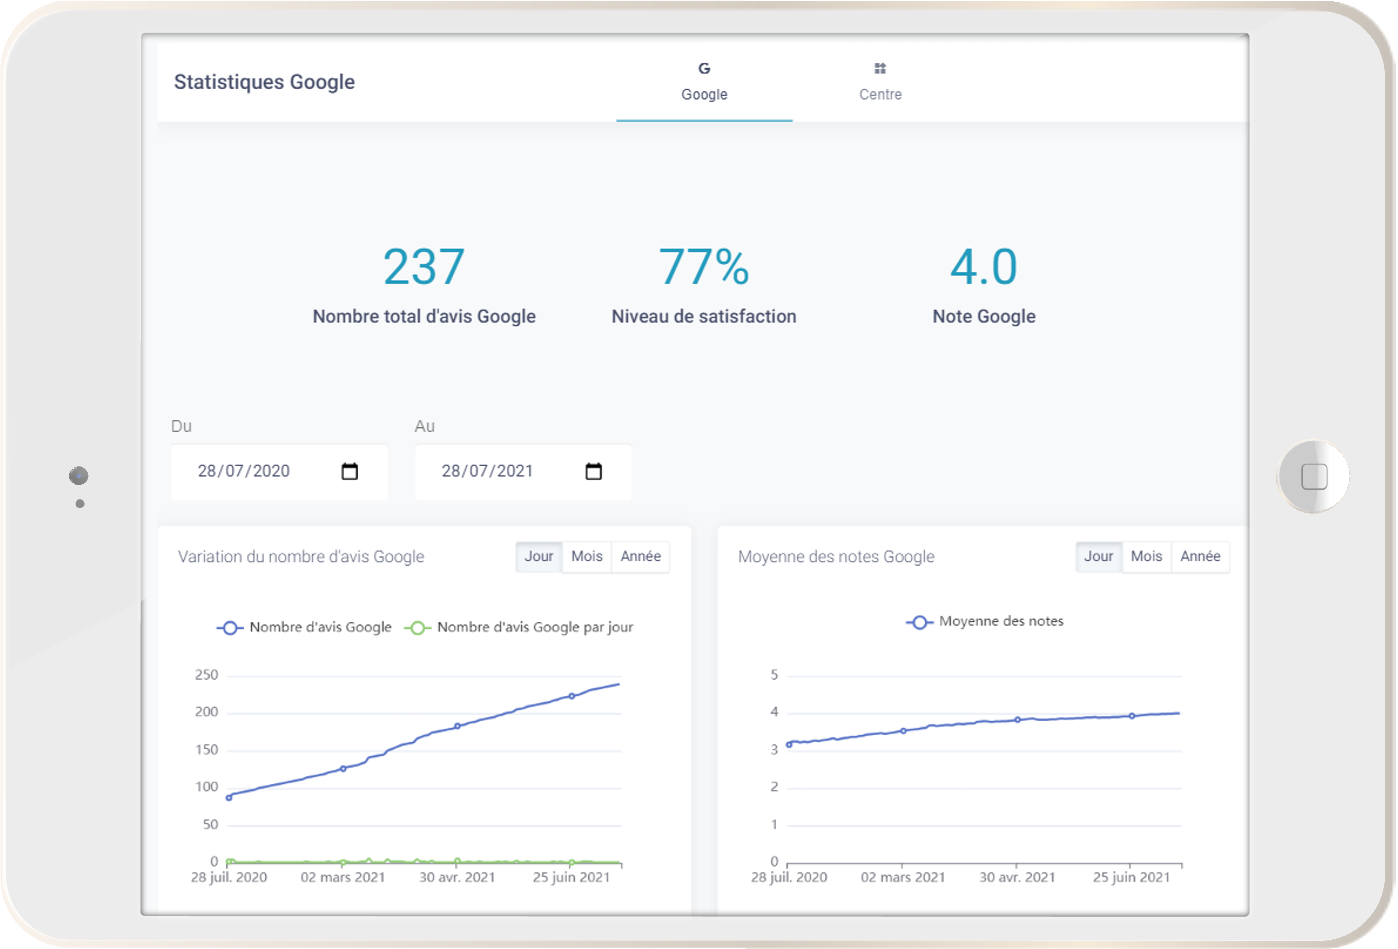Click the 02 mars 2021 point on average rating line
This screenshot has width=1398, height=949.
coord(903,731)
